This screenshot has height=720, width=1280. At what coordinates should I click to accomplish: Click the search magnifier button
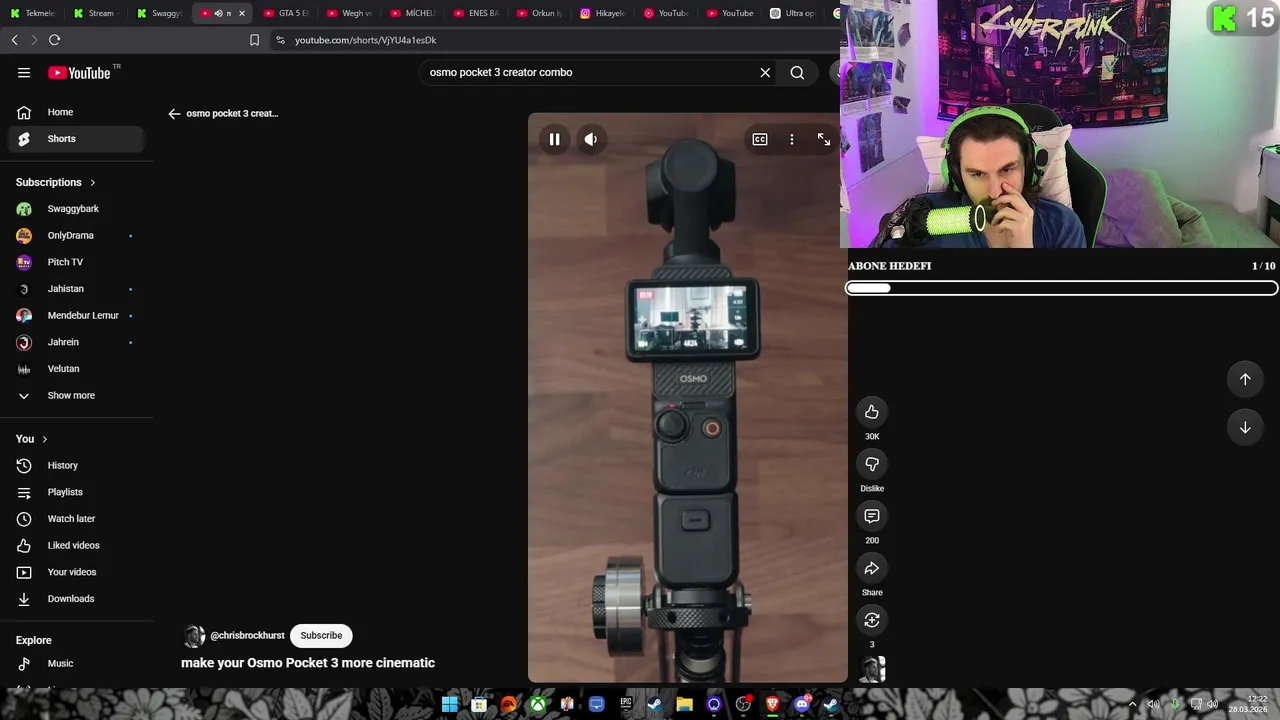coord(797,72)
